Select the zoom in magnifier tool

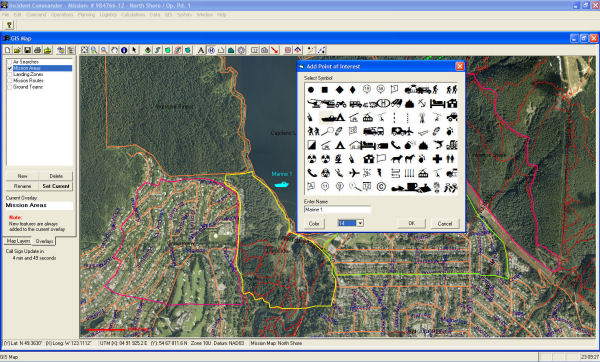[x=94, y=50]
